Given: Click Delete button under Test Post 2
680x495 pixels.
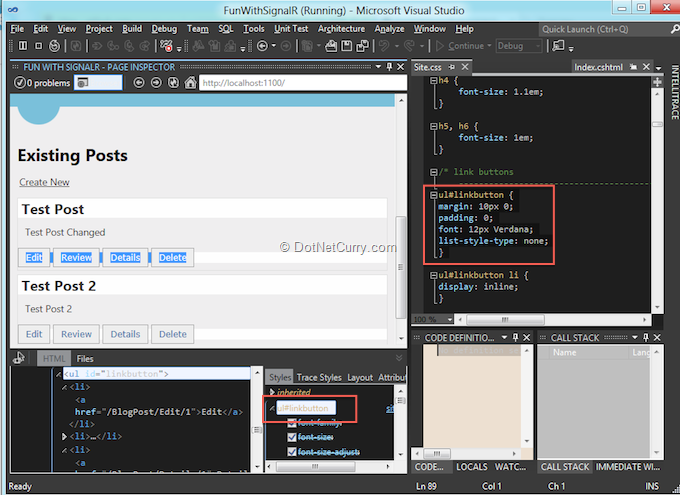Looking at the screenshot, I should pyautogui.click(x=173, y=334).
